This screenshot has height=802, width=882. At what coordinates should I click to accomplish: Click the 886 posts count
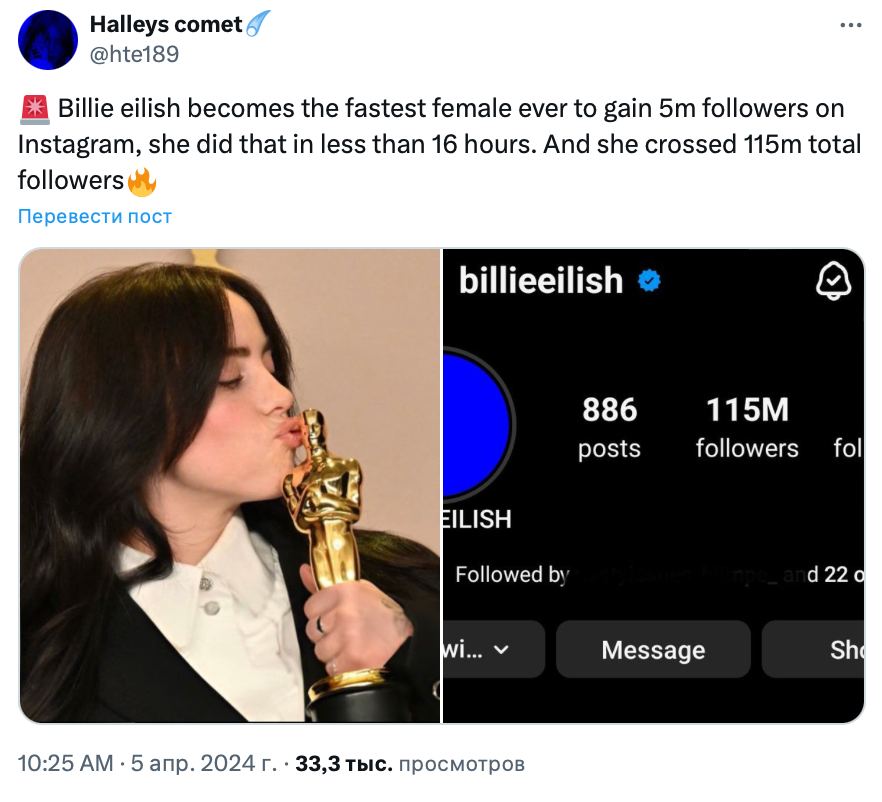[x=609, y=426]
